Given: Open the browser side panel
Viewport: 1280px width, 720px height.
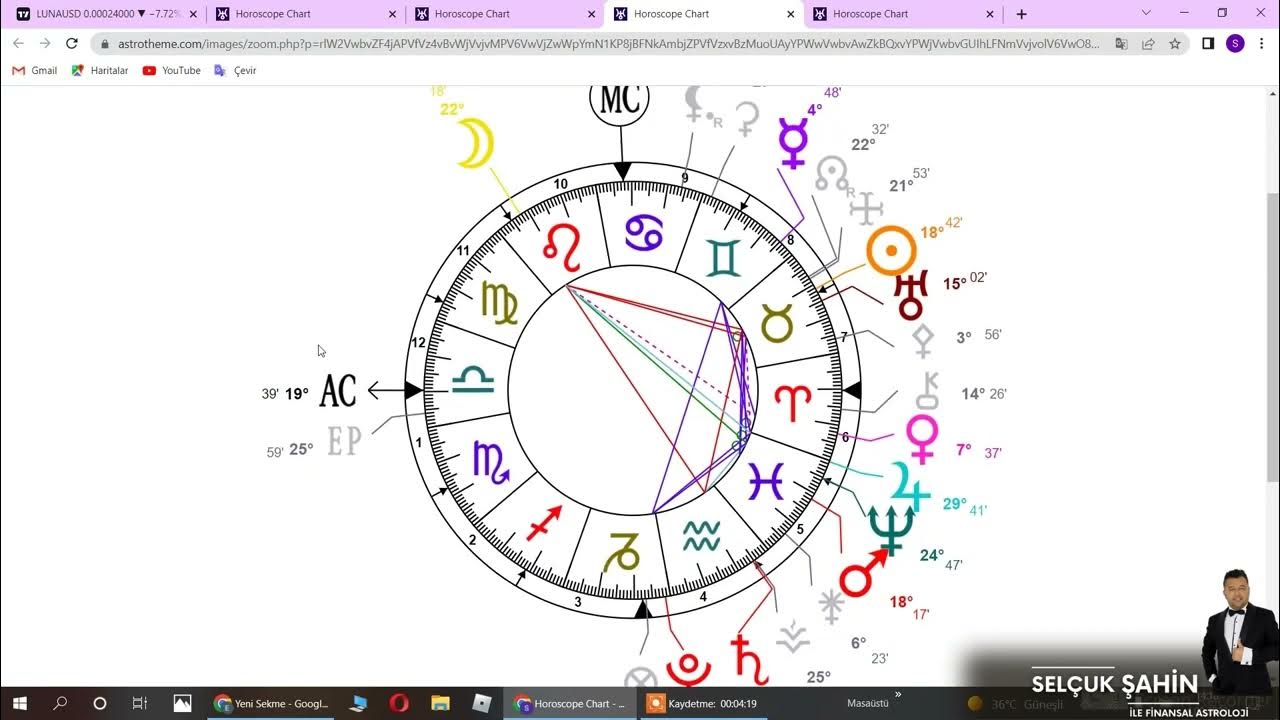Looking at the screenshot, I should (x=1208, y=44).
